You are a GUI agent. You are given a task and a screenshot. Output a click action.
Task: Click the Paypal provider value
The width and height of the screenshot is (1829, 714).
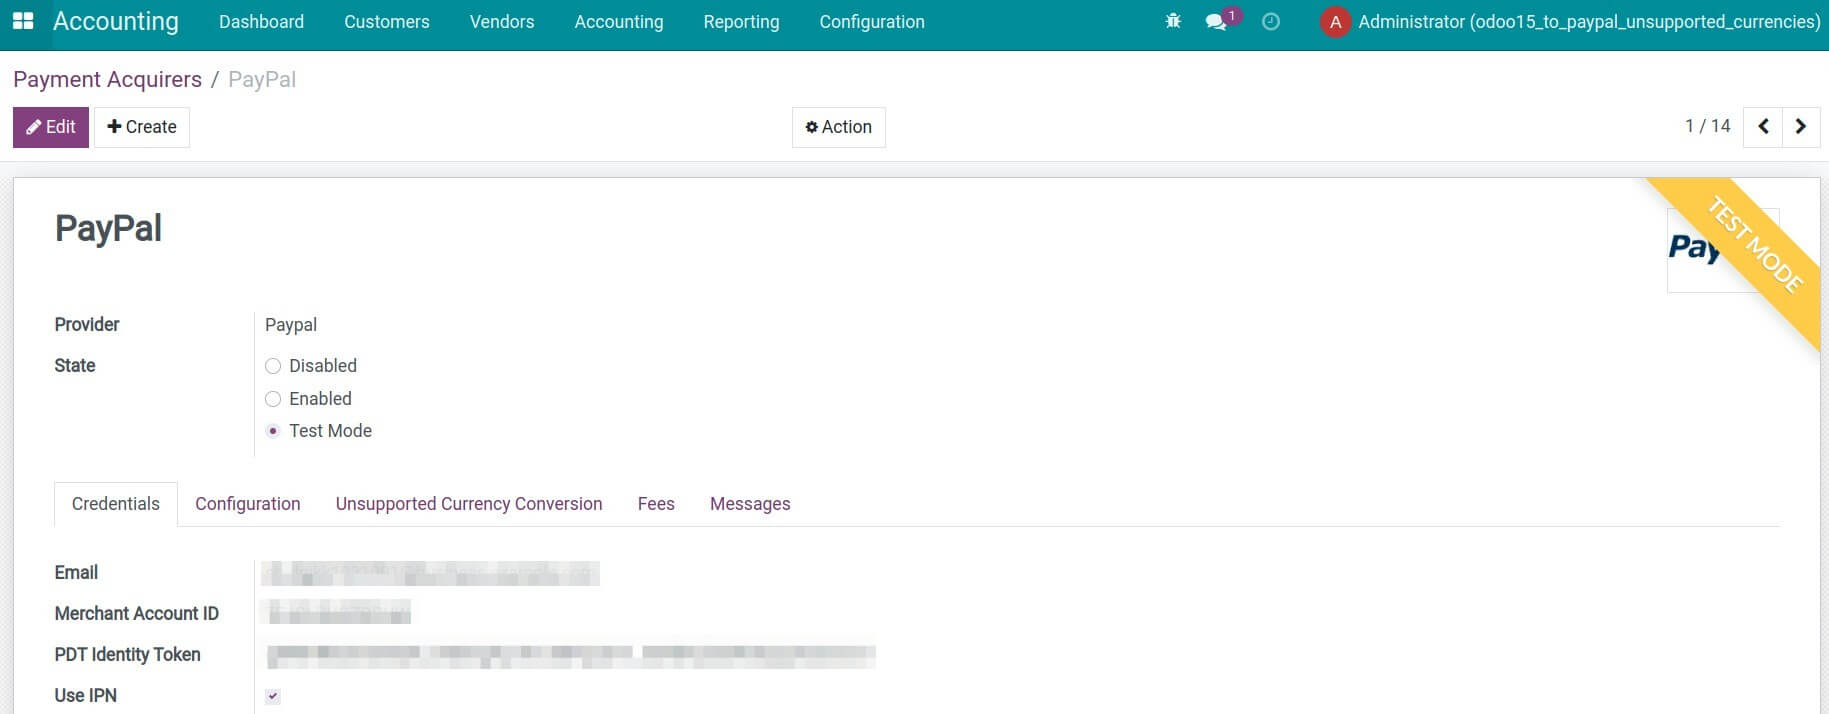point(291,325)
